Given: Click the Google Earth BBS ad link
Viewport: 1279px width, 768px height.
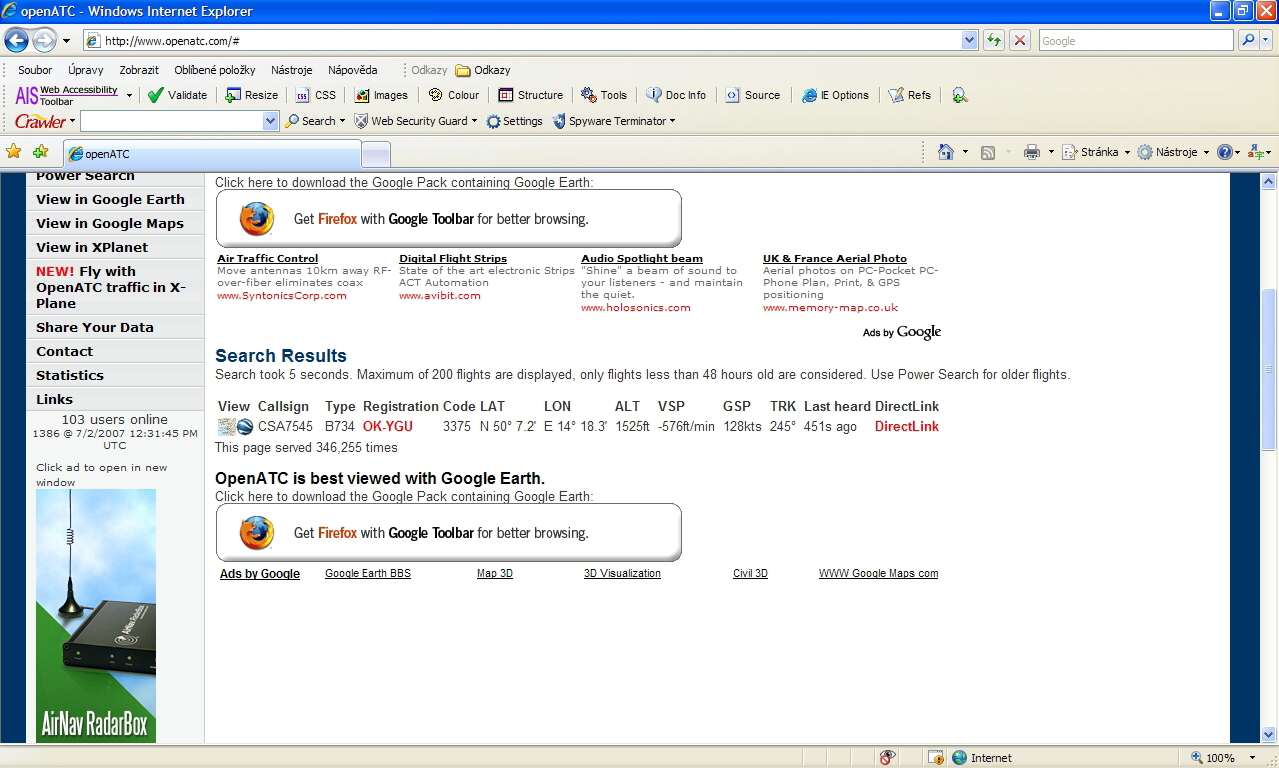Looking at the screenshot, I should point(368,574).
